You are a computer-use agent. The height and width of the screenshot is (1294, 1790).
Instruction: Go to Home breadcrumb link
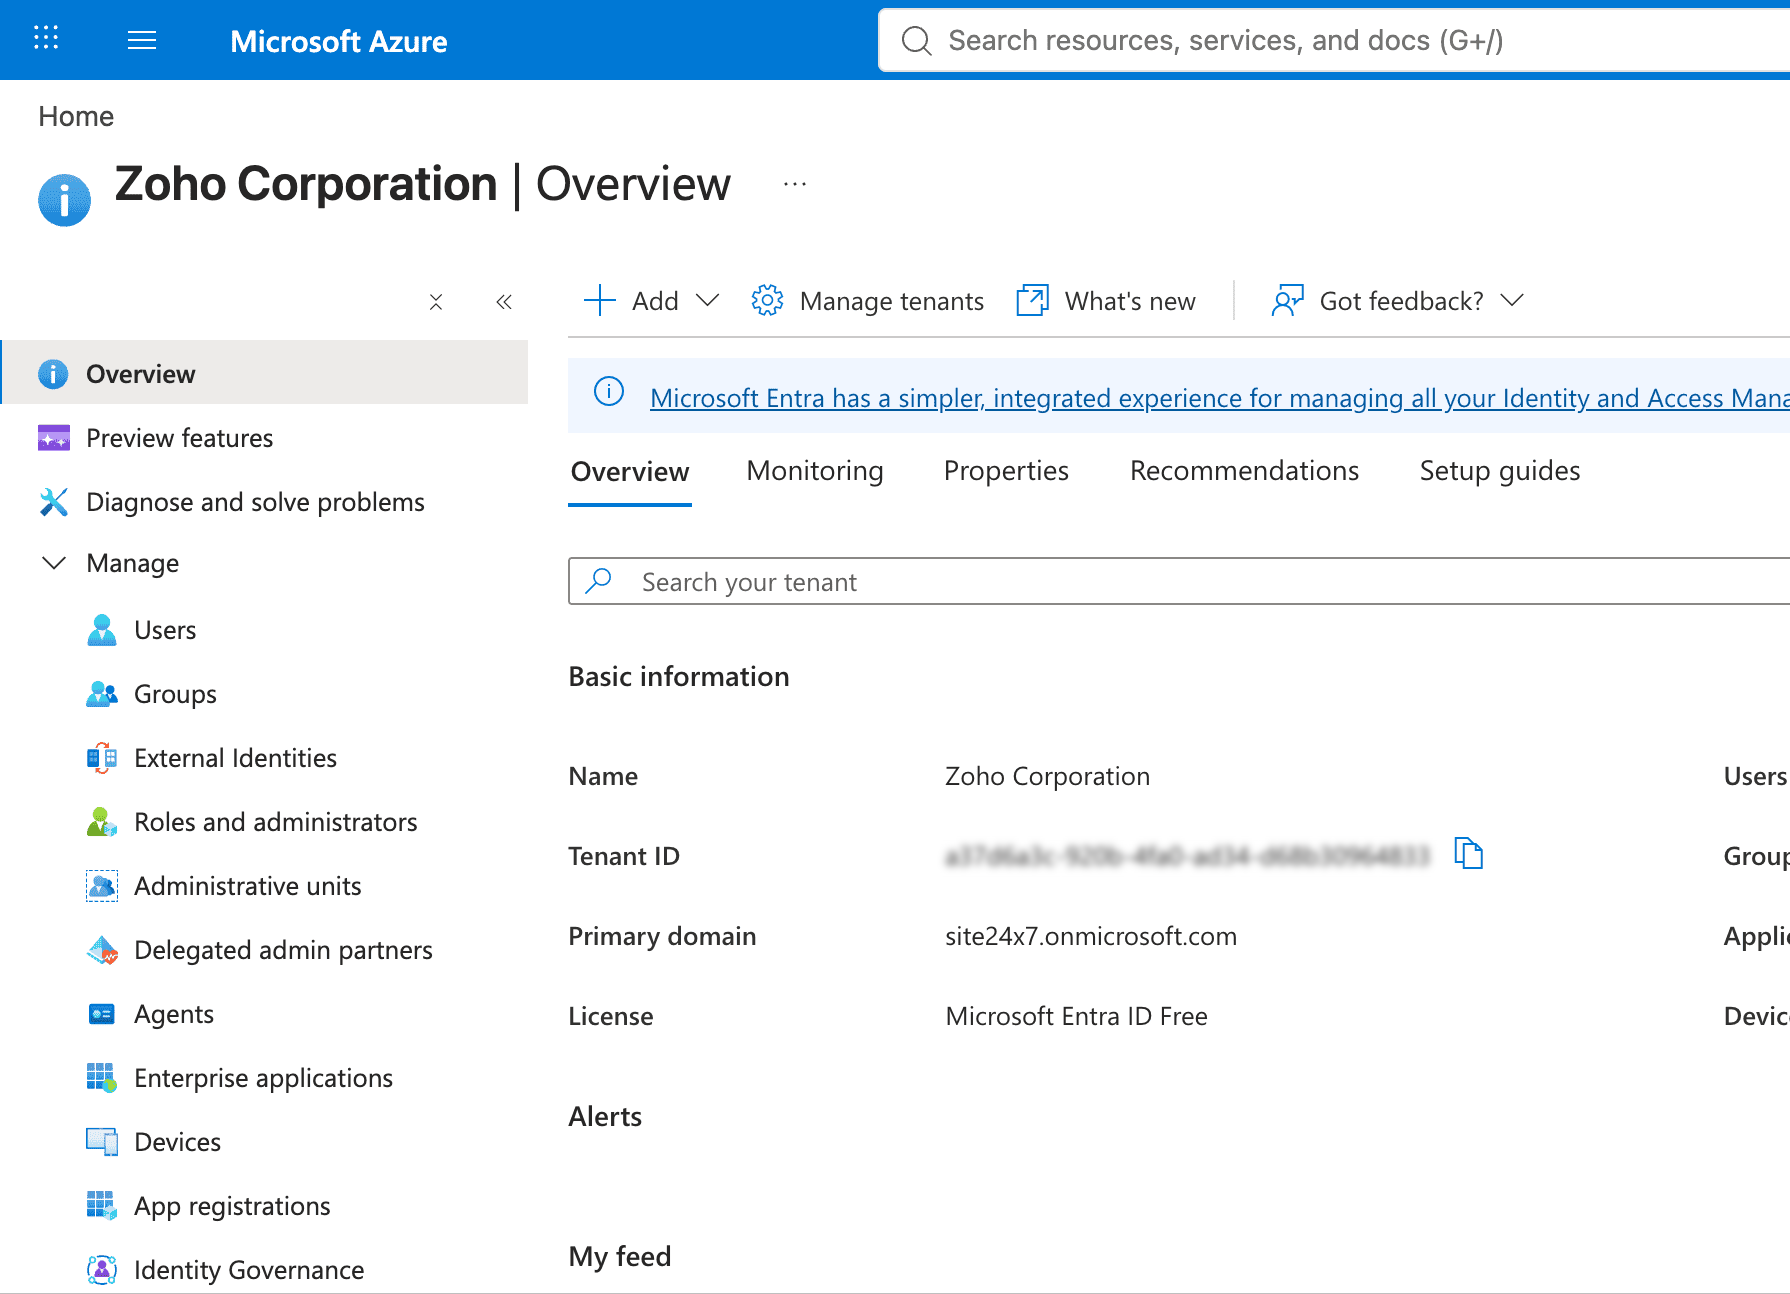point(76,117)
